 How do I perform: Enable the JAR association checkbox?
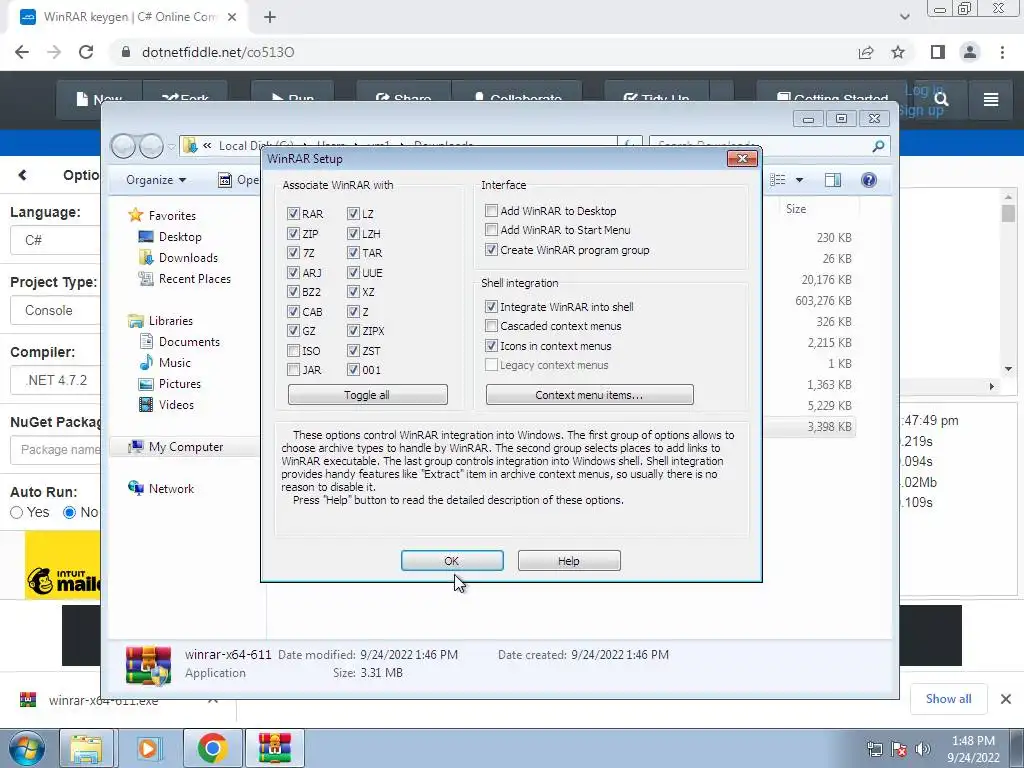coord(293,370)
